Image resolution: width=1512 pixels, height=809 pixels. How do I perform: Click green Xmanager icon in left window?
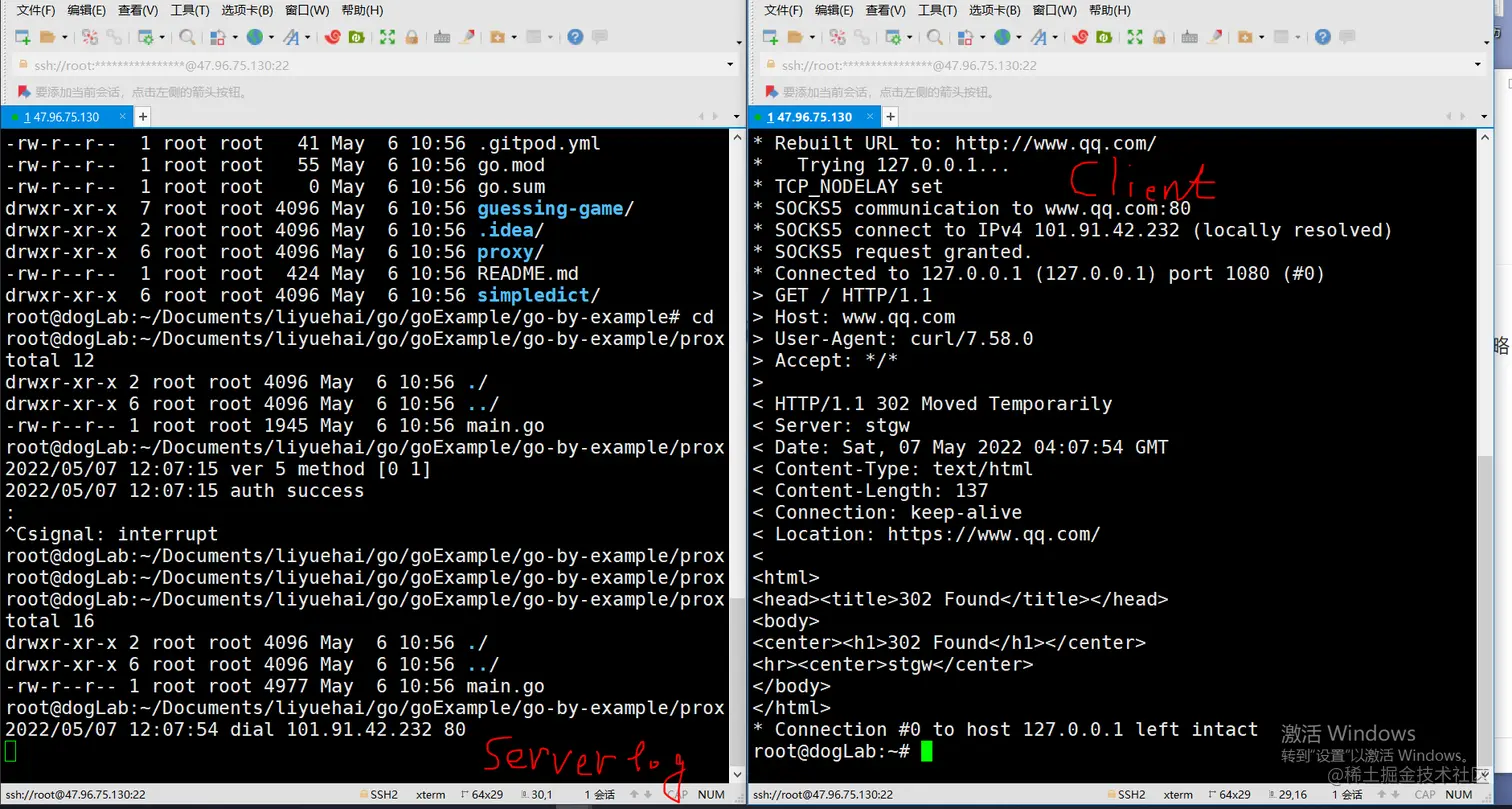tap(356, 37)
